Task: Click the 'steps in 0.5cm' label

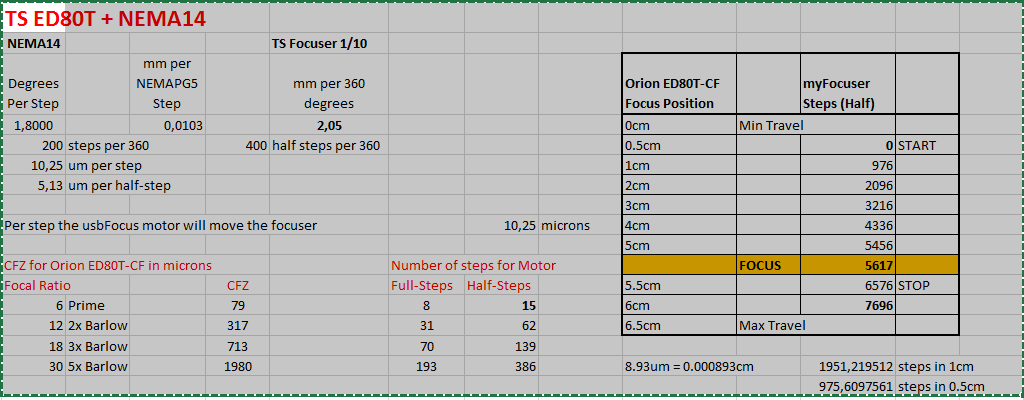Action: pyautogui.click(x=942, y=386)
